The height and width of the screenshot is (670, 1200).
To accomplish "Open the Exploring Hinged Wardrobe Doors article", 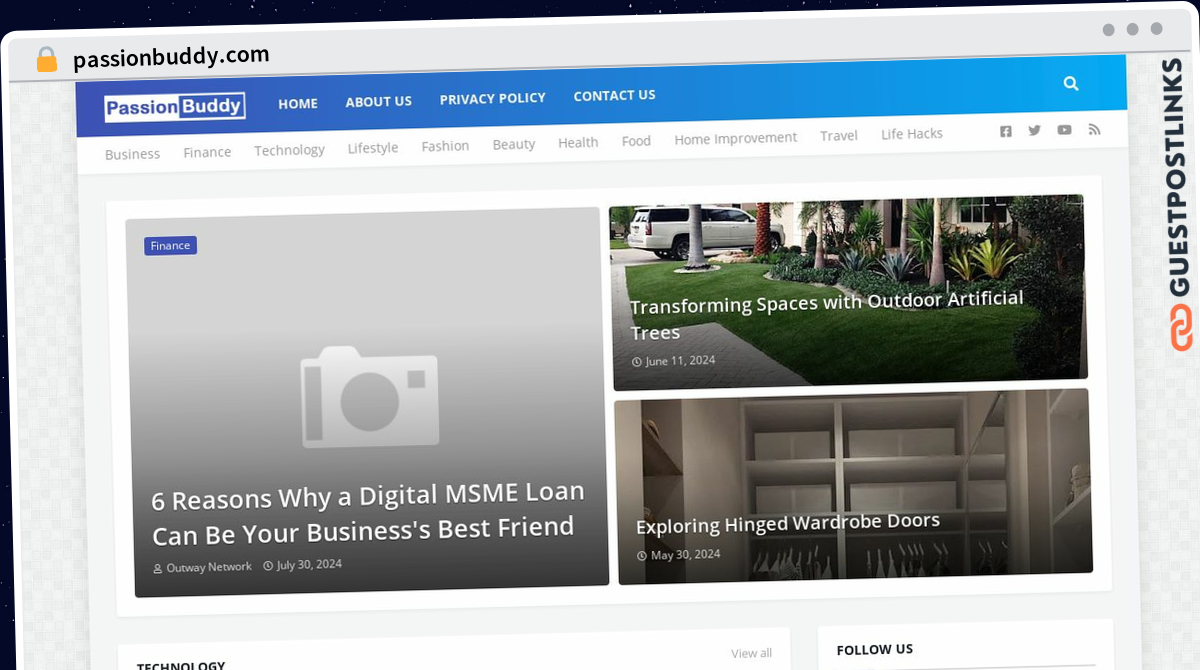I will click(788, 523).
